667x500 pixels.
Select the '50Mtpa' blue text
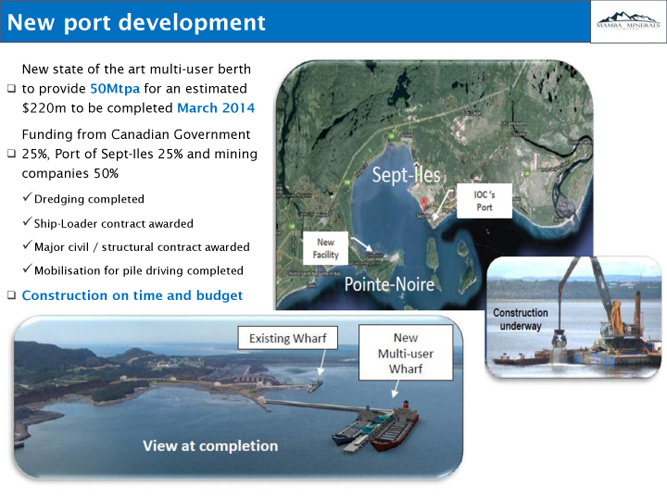[x=115, y=89]
